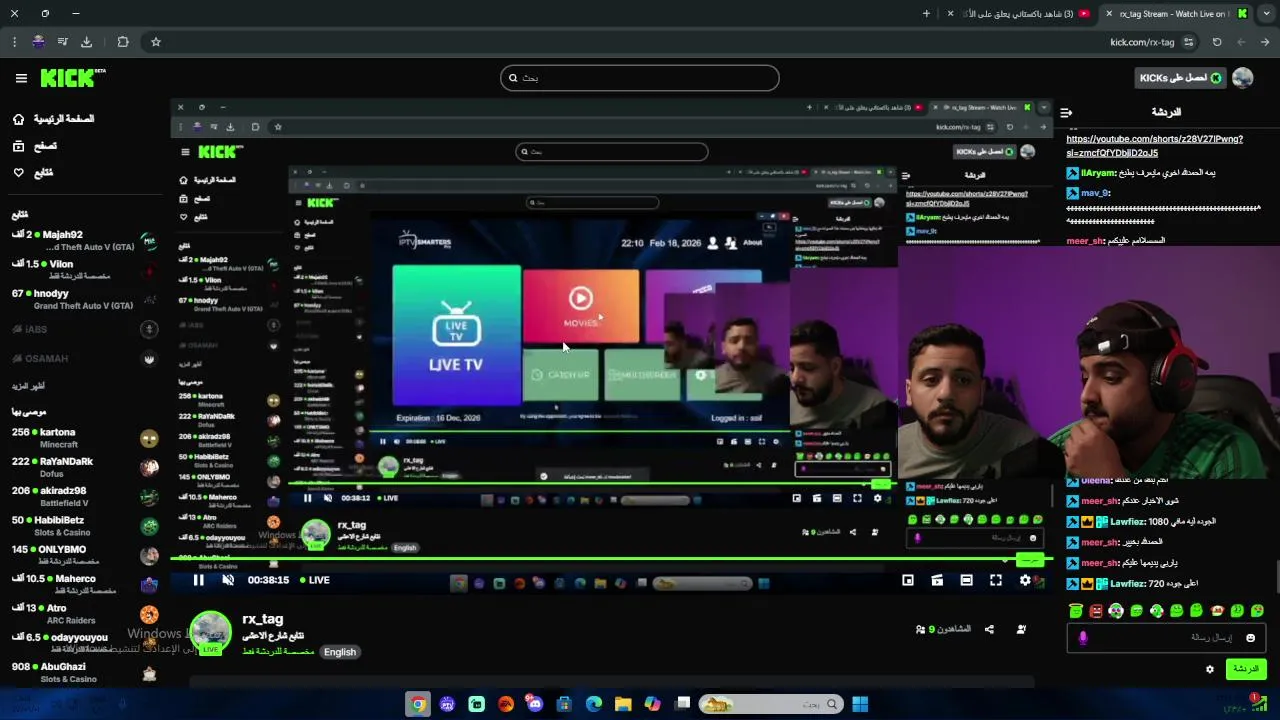The width and height of the screenshot is (1280, 720).
Task: Click the taskbar search box
Action: click(x=770, y=704)
